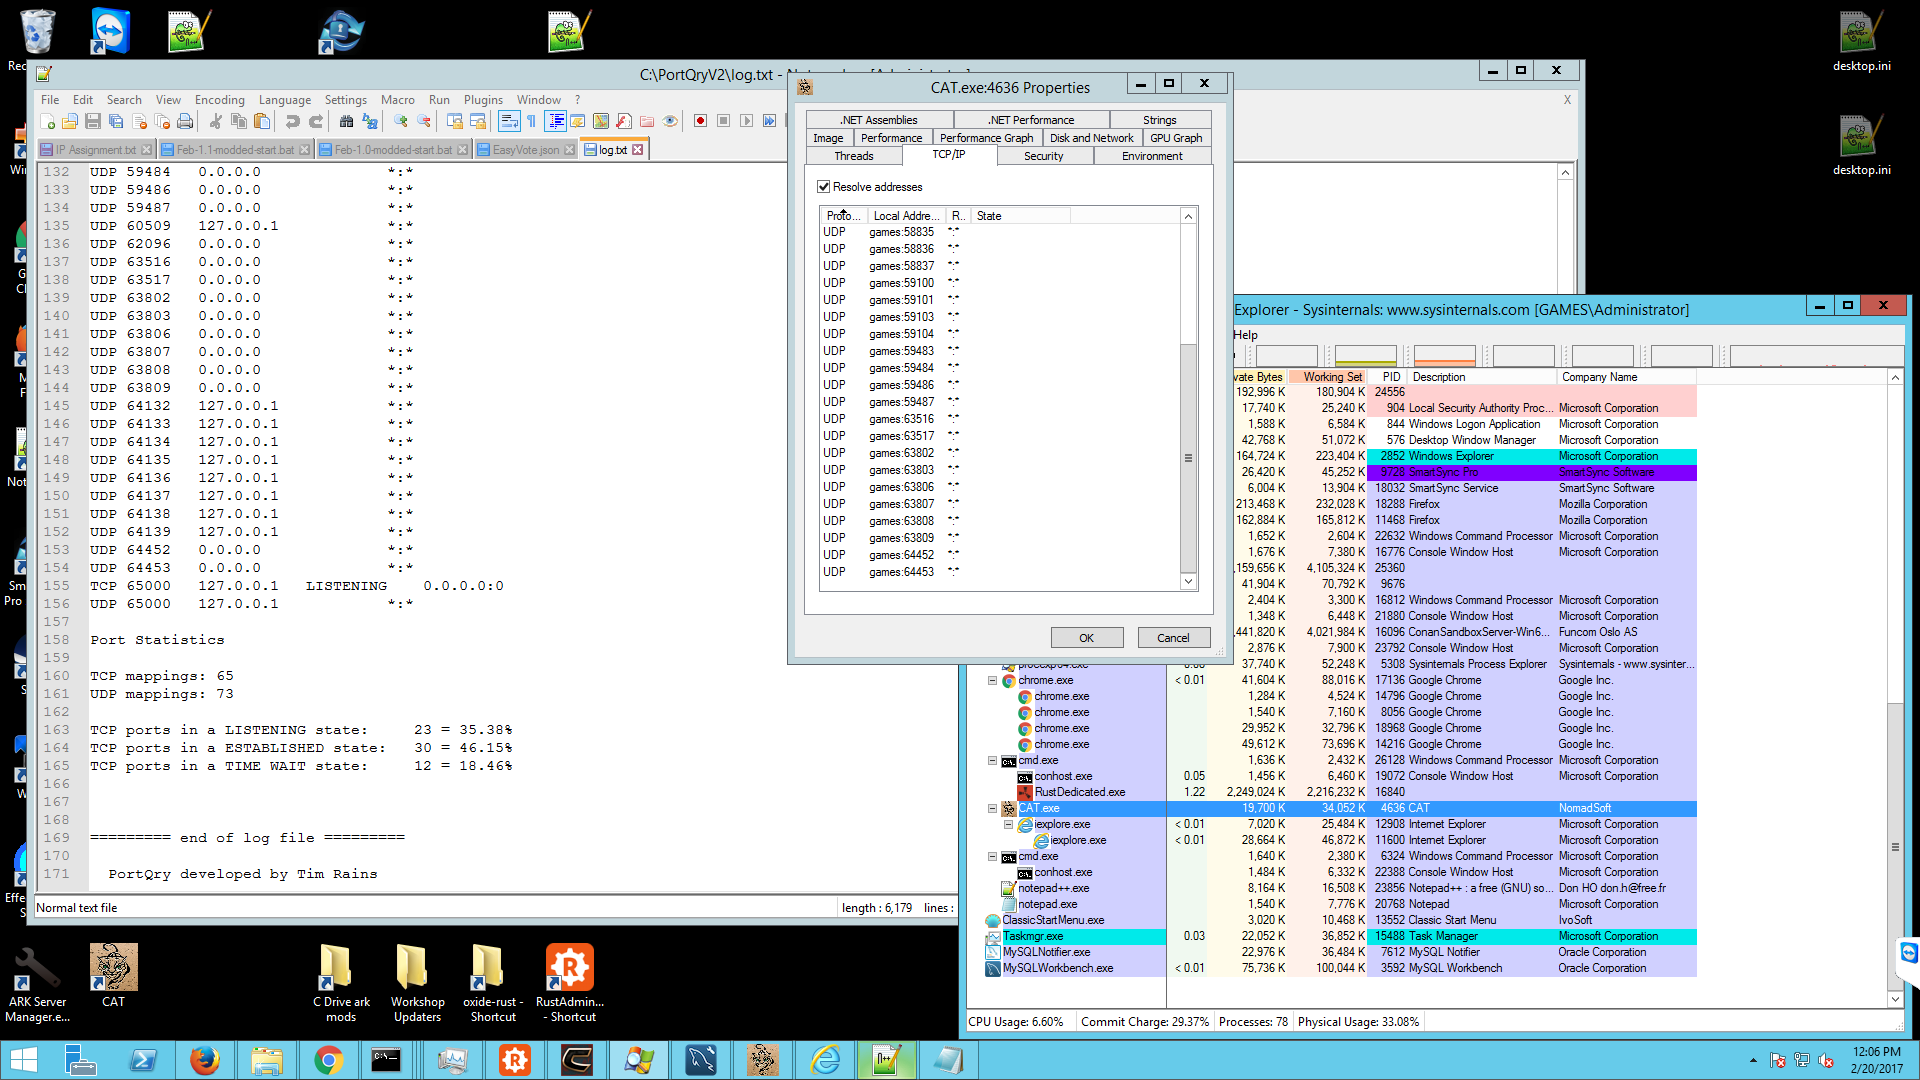The width and height of the screenshot is (1920, 1080).
Task: Collapse the iexplore.exe subtree
Action: coord(1008,824)
